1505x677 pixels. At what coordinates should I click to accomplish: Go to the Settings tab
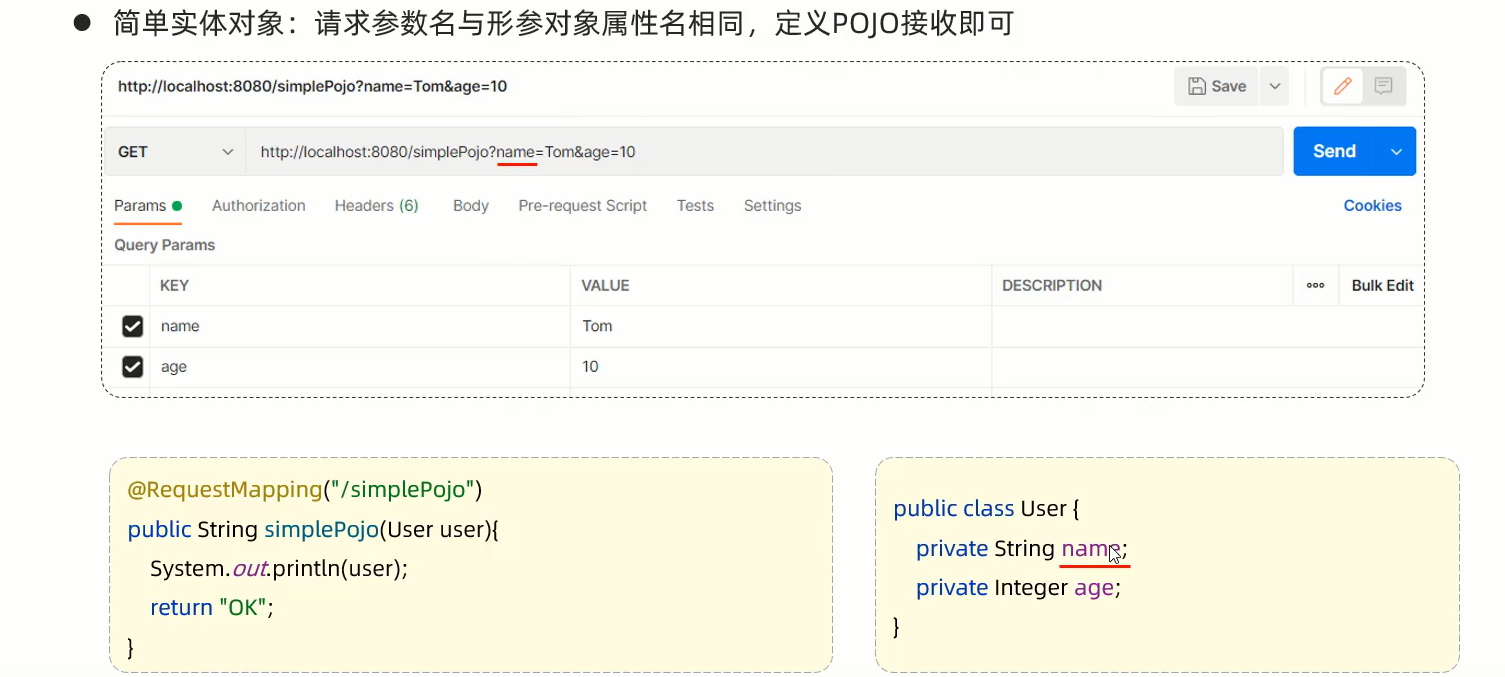coord(771,206)
